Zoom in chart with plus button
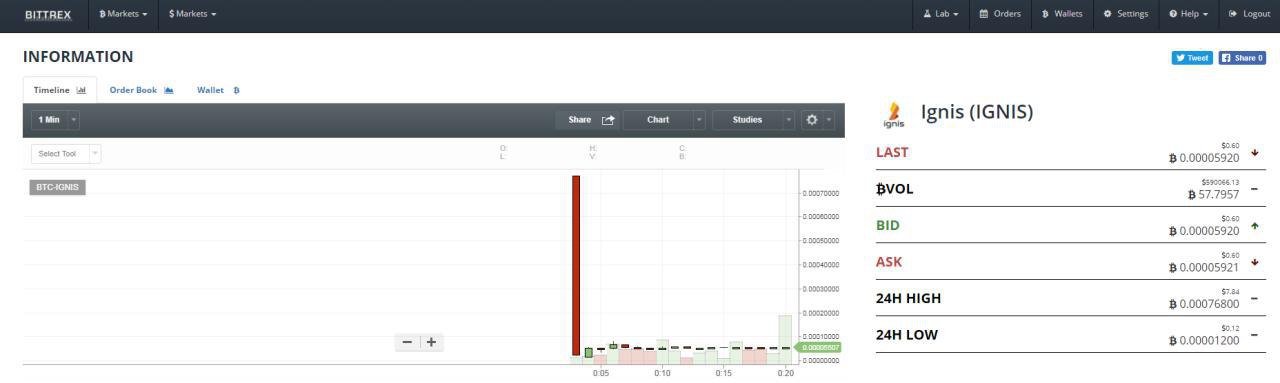 (x=431, y=342)
